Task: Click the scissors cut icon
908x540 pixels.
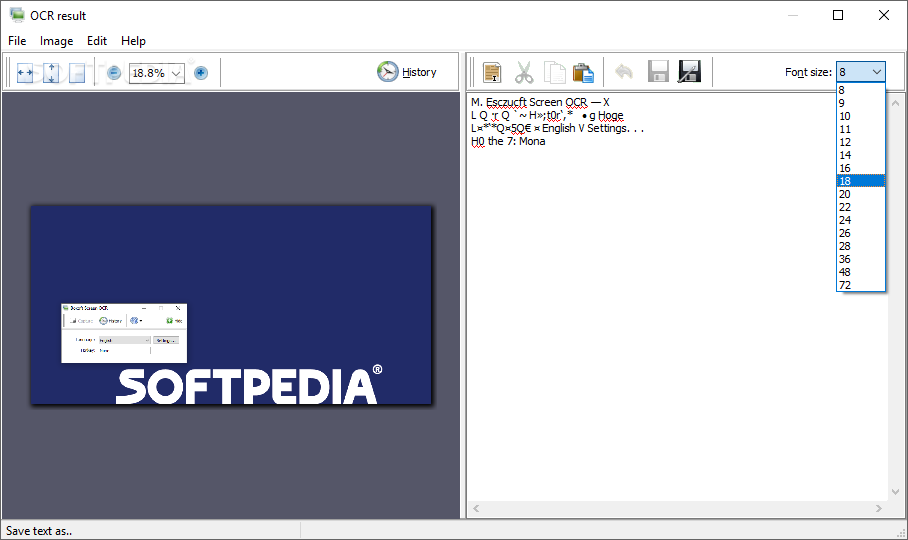Action: click(x=523, y=73)
